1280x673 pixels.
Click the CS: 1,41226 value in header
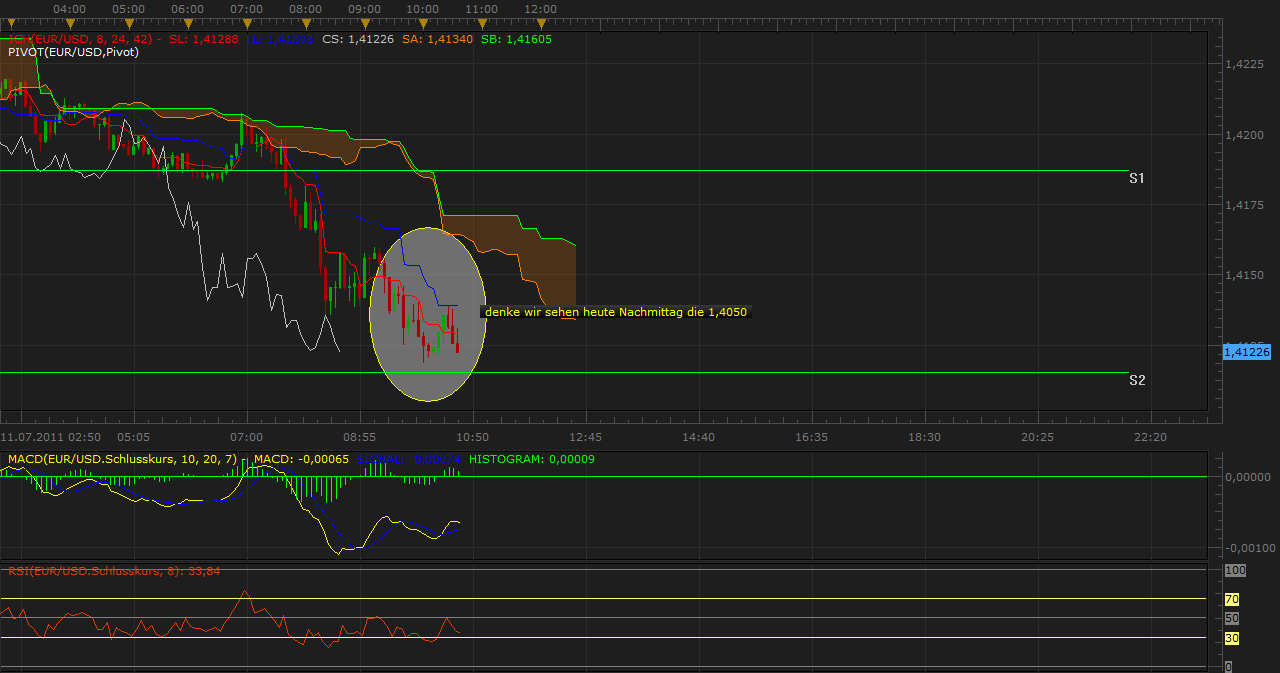(x=360, y=38)
